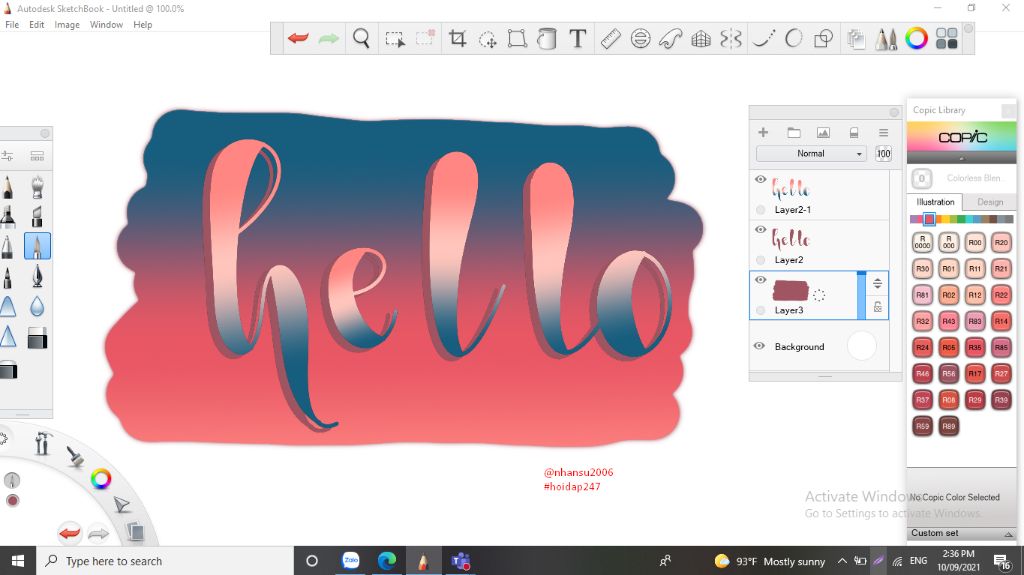Hide Layer2-1 using its eye icon
1024x575 pixels.
point(760,179)
